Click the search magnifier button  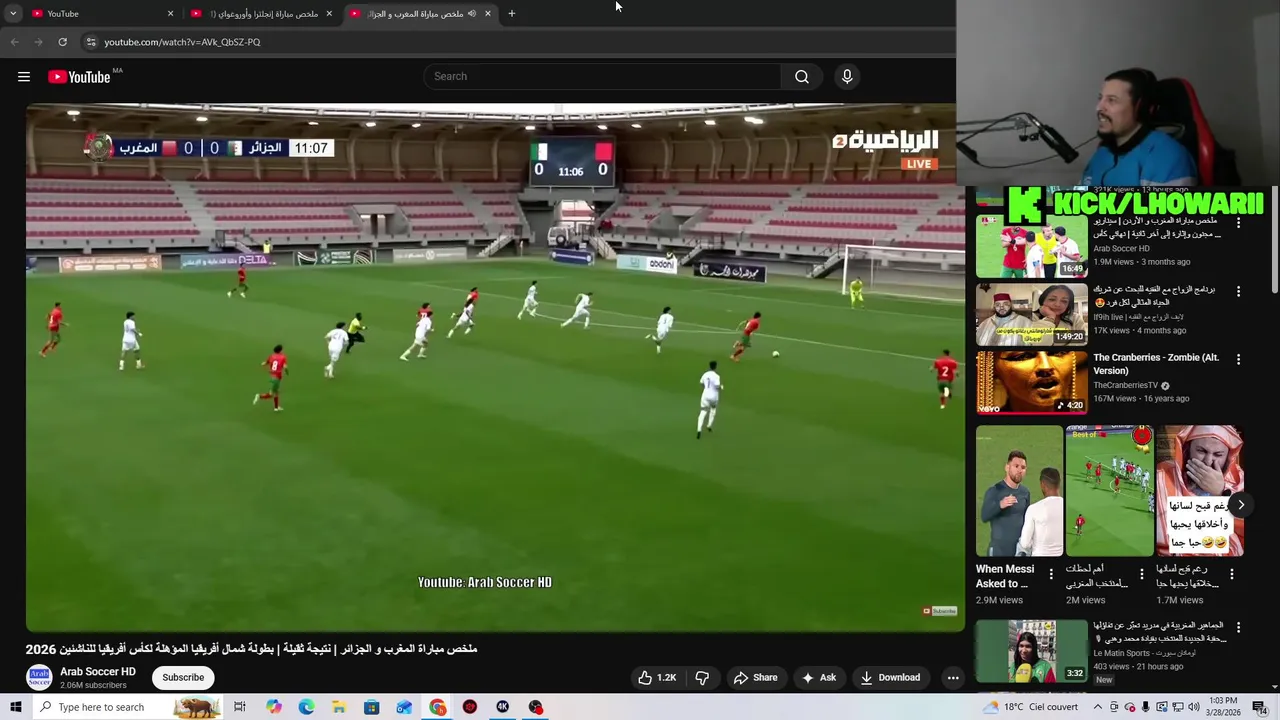tap(802, 76)
